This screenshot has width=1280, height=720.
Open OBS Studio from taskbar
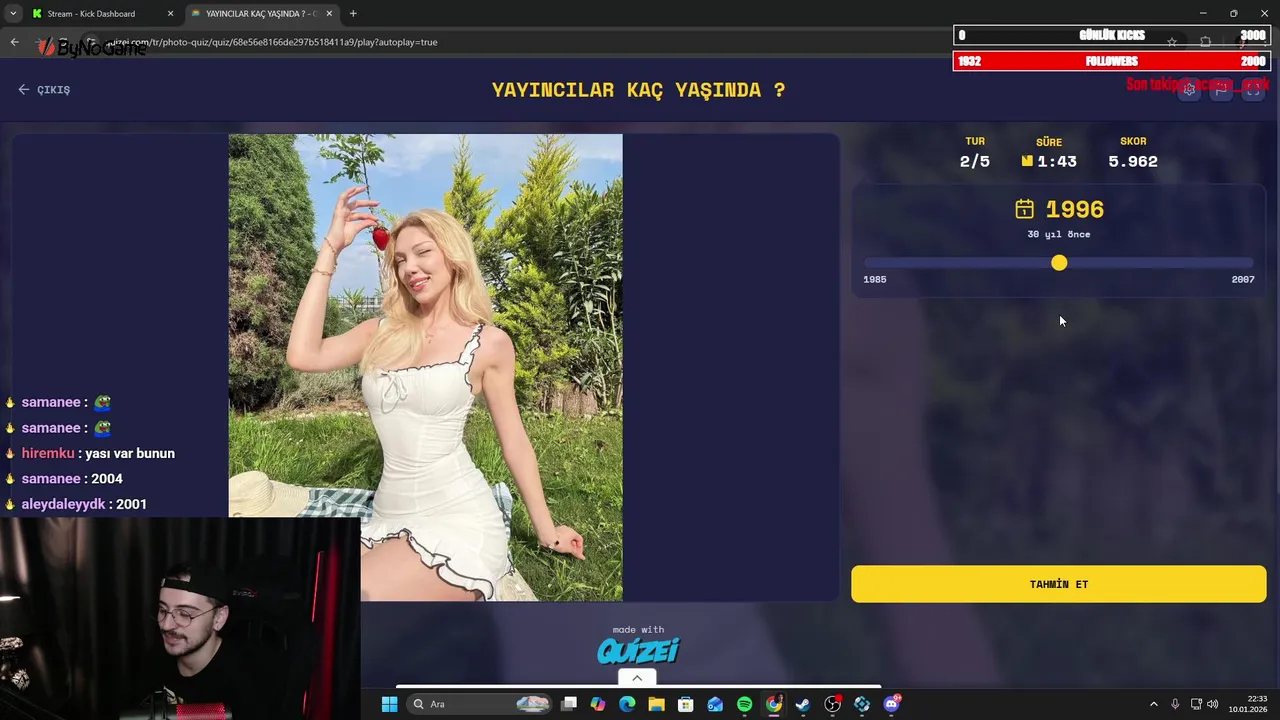coord(833,704)
